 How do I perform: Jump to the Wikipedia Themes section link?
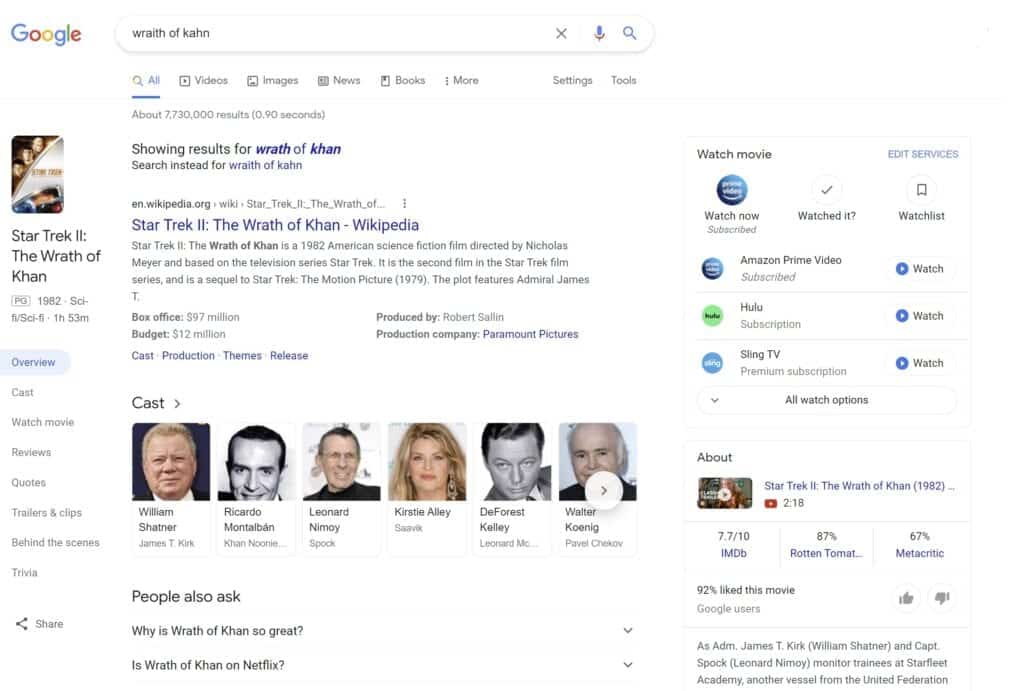(x=242, y=355)
